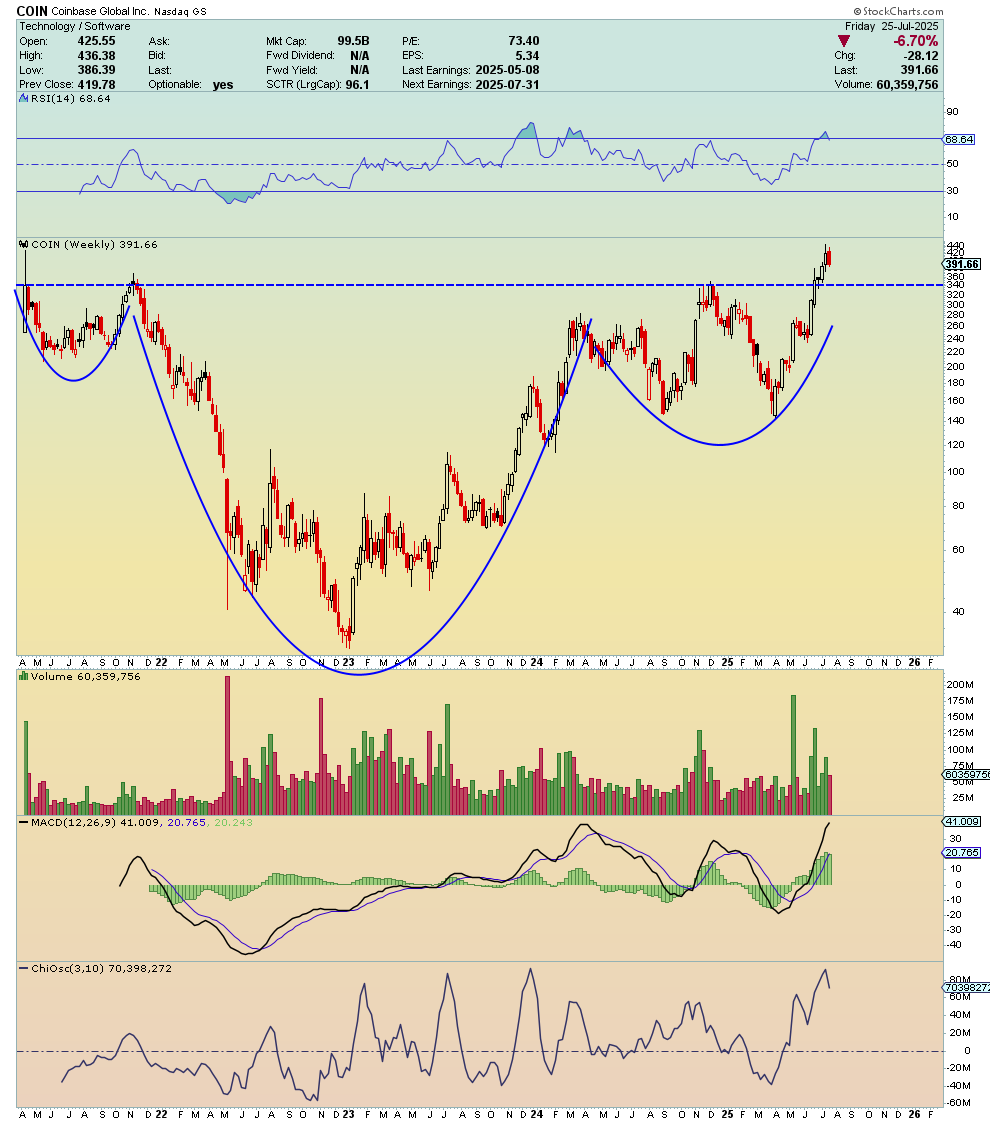Viewport: 990px width, 1124px height.
Task: Click the tallest red volume bar in Volume panel
Action: click(227, 746)
